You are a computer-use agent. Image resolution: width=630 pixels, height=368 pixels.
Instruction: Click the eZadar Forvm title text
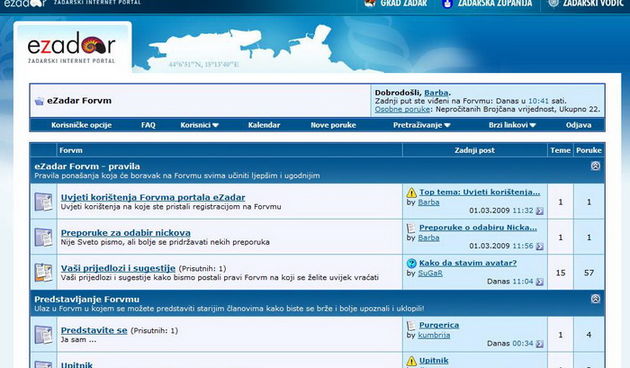point(79,101)
